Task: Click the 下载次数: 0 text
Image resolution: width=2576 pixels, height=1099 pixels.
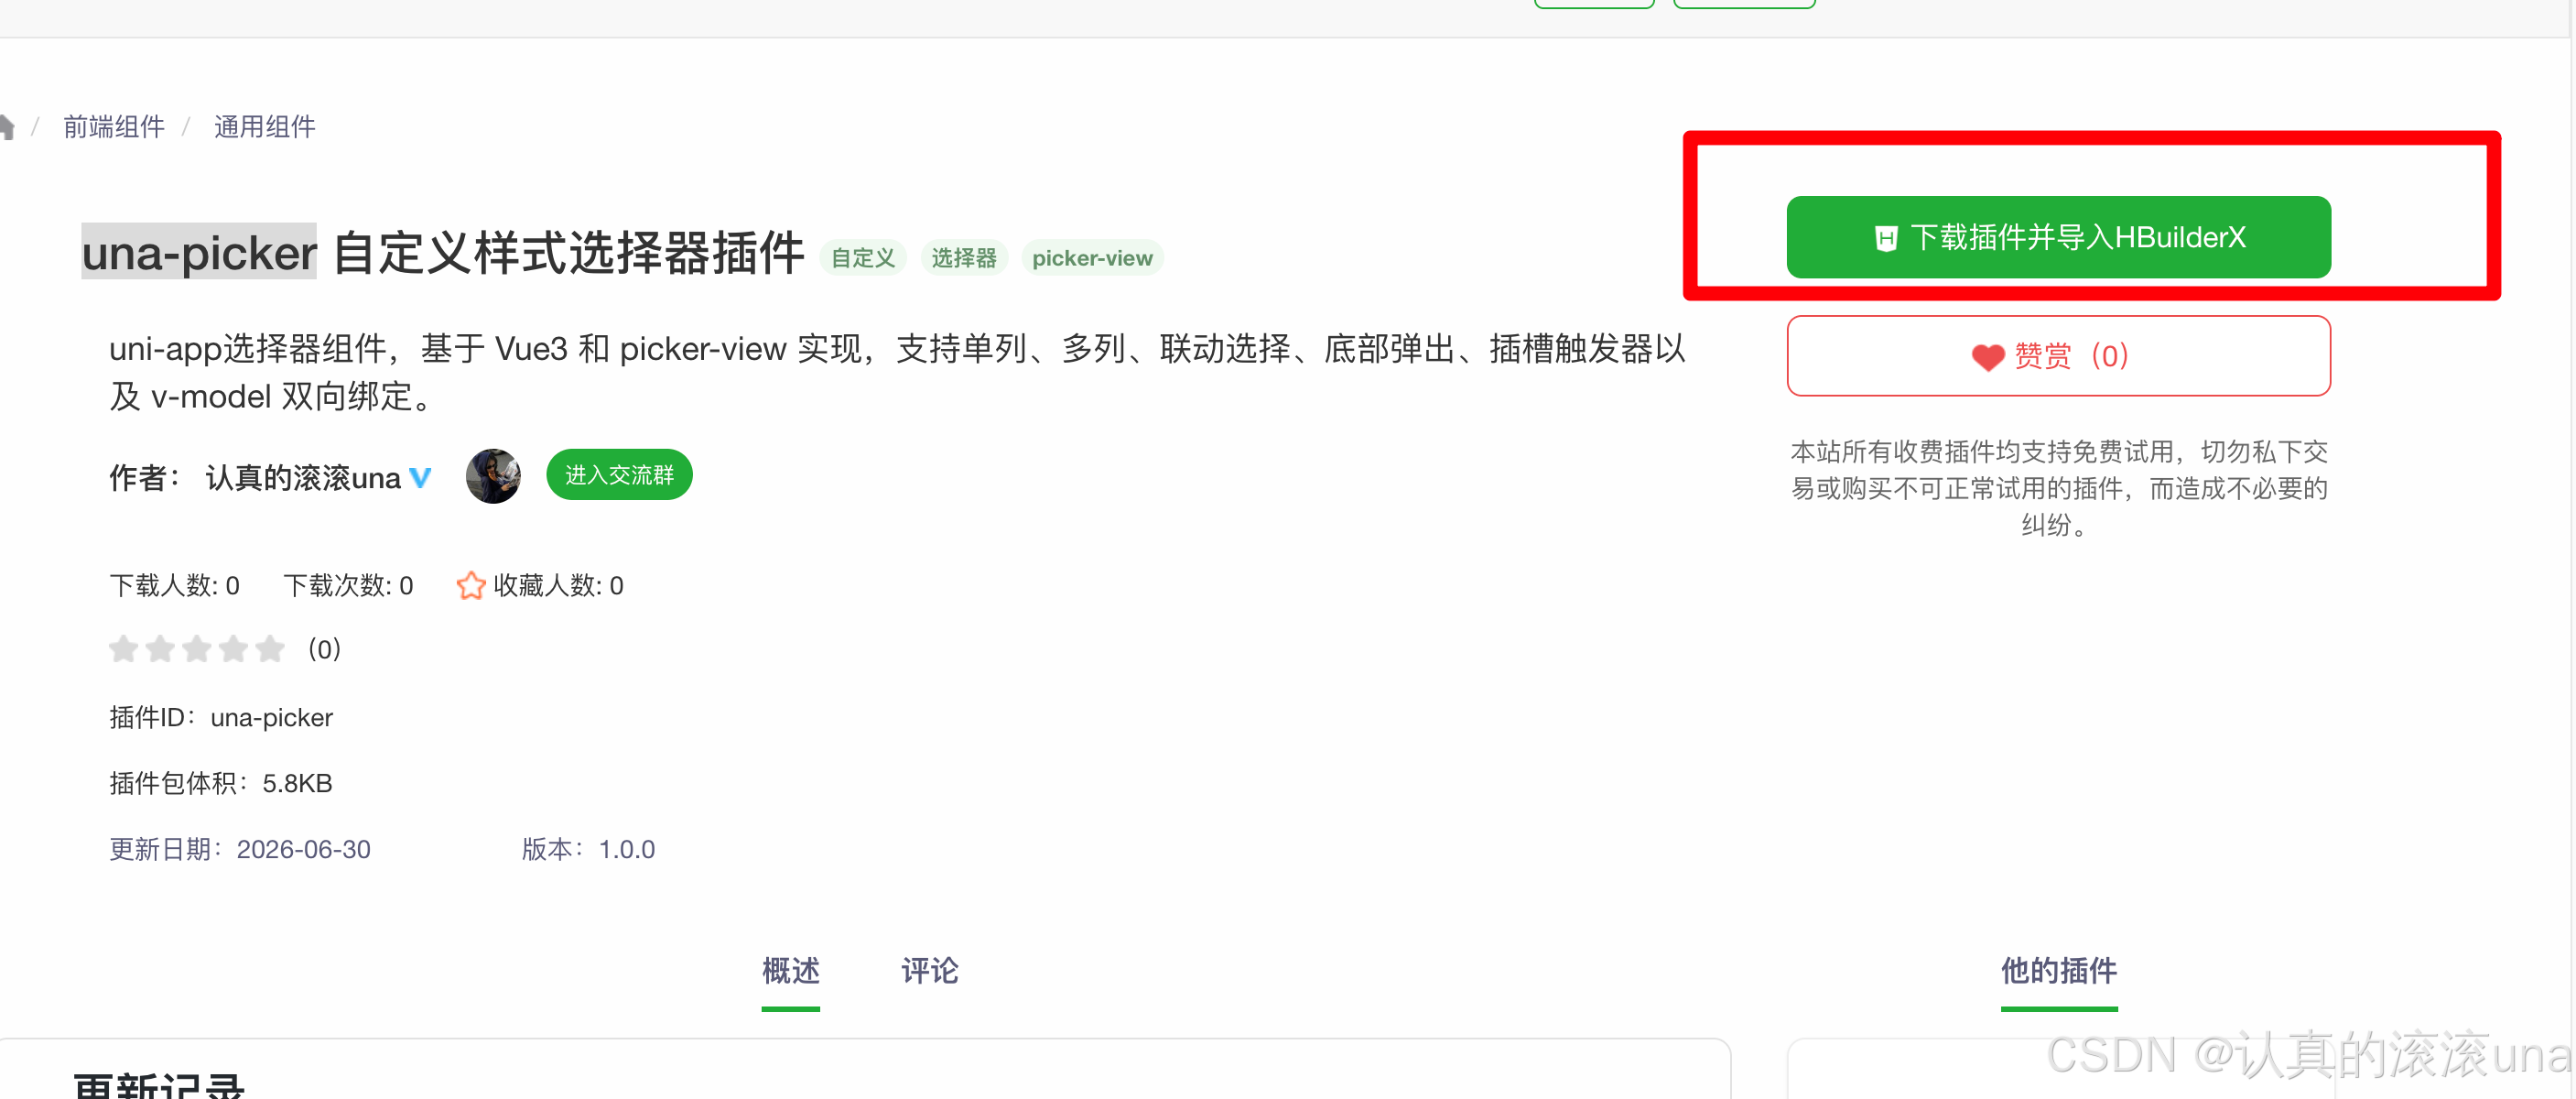Action: point(348,586)
